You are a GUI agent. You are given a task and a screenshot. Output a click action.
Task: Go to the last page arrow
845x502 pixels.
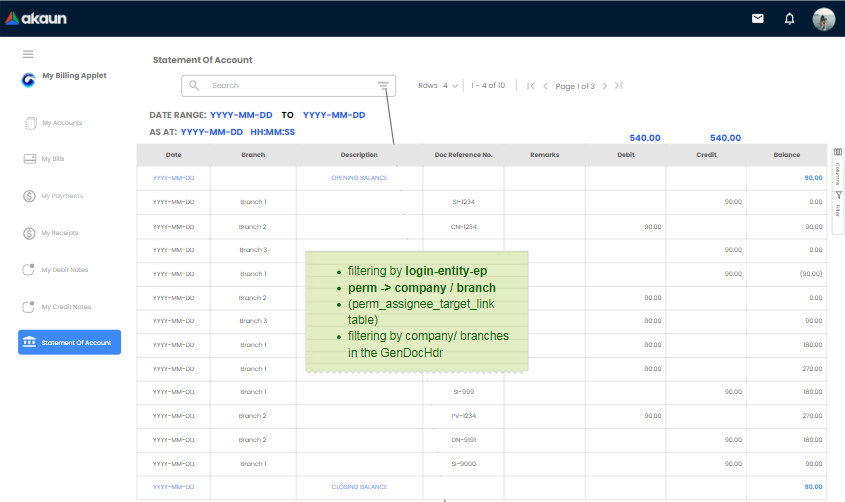tap(618, 86)
